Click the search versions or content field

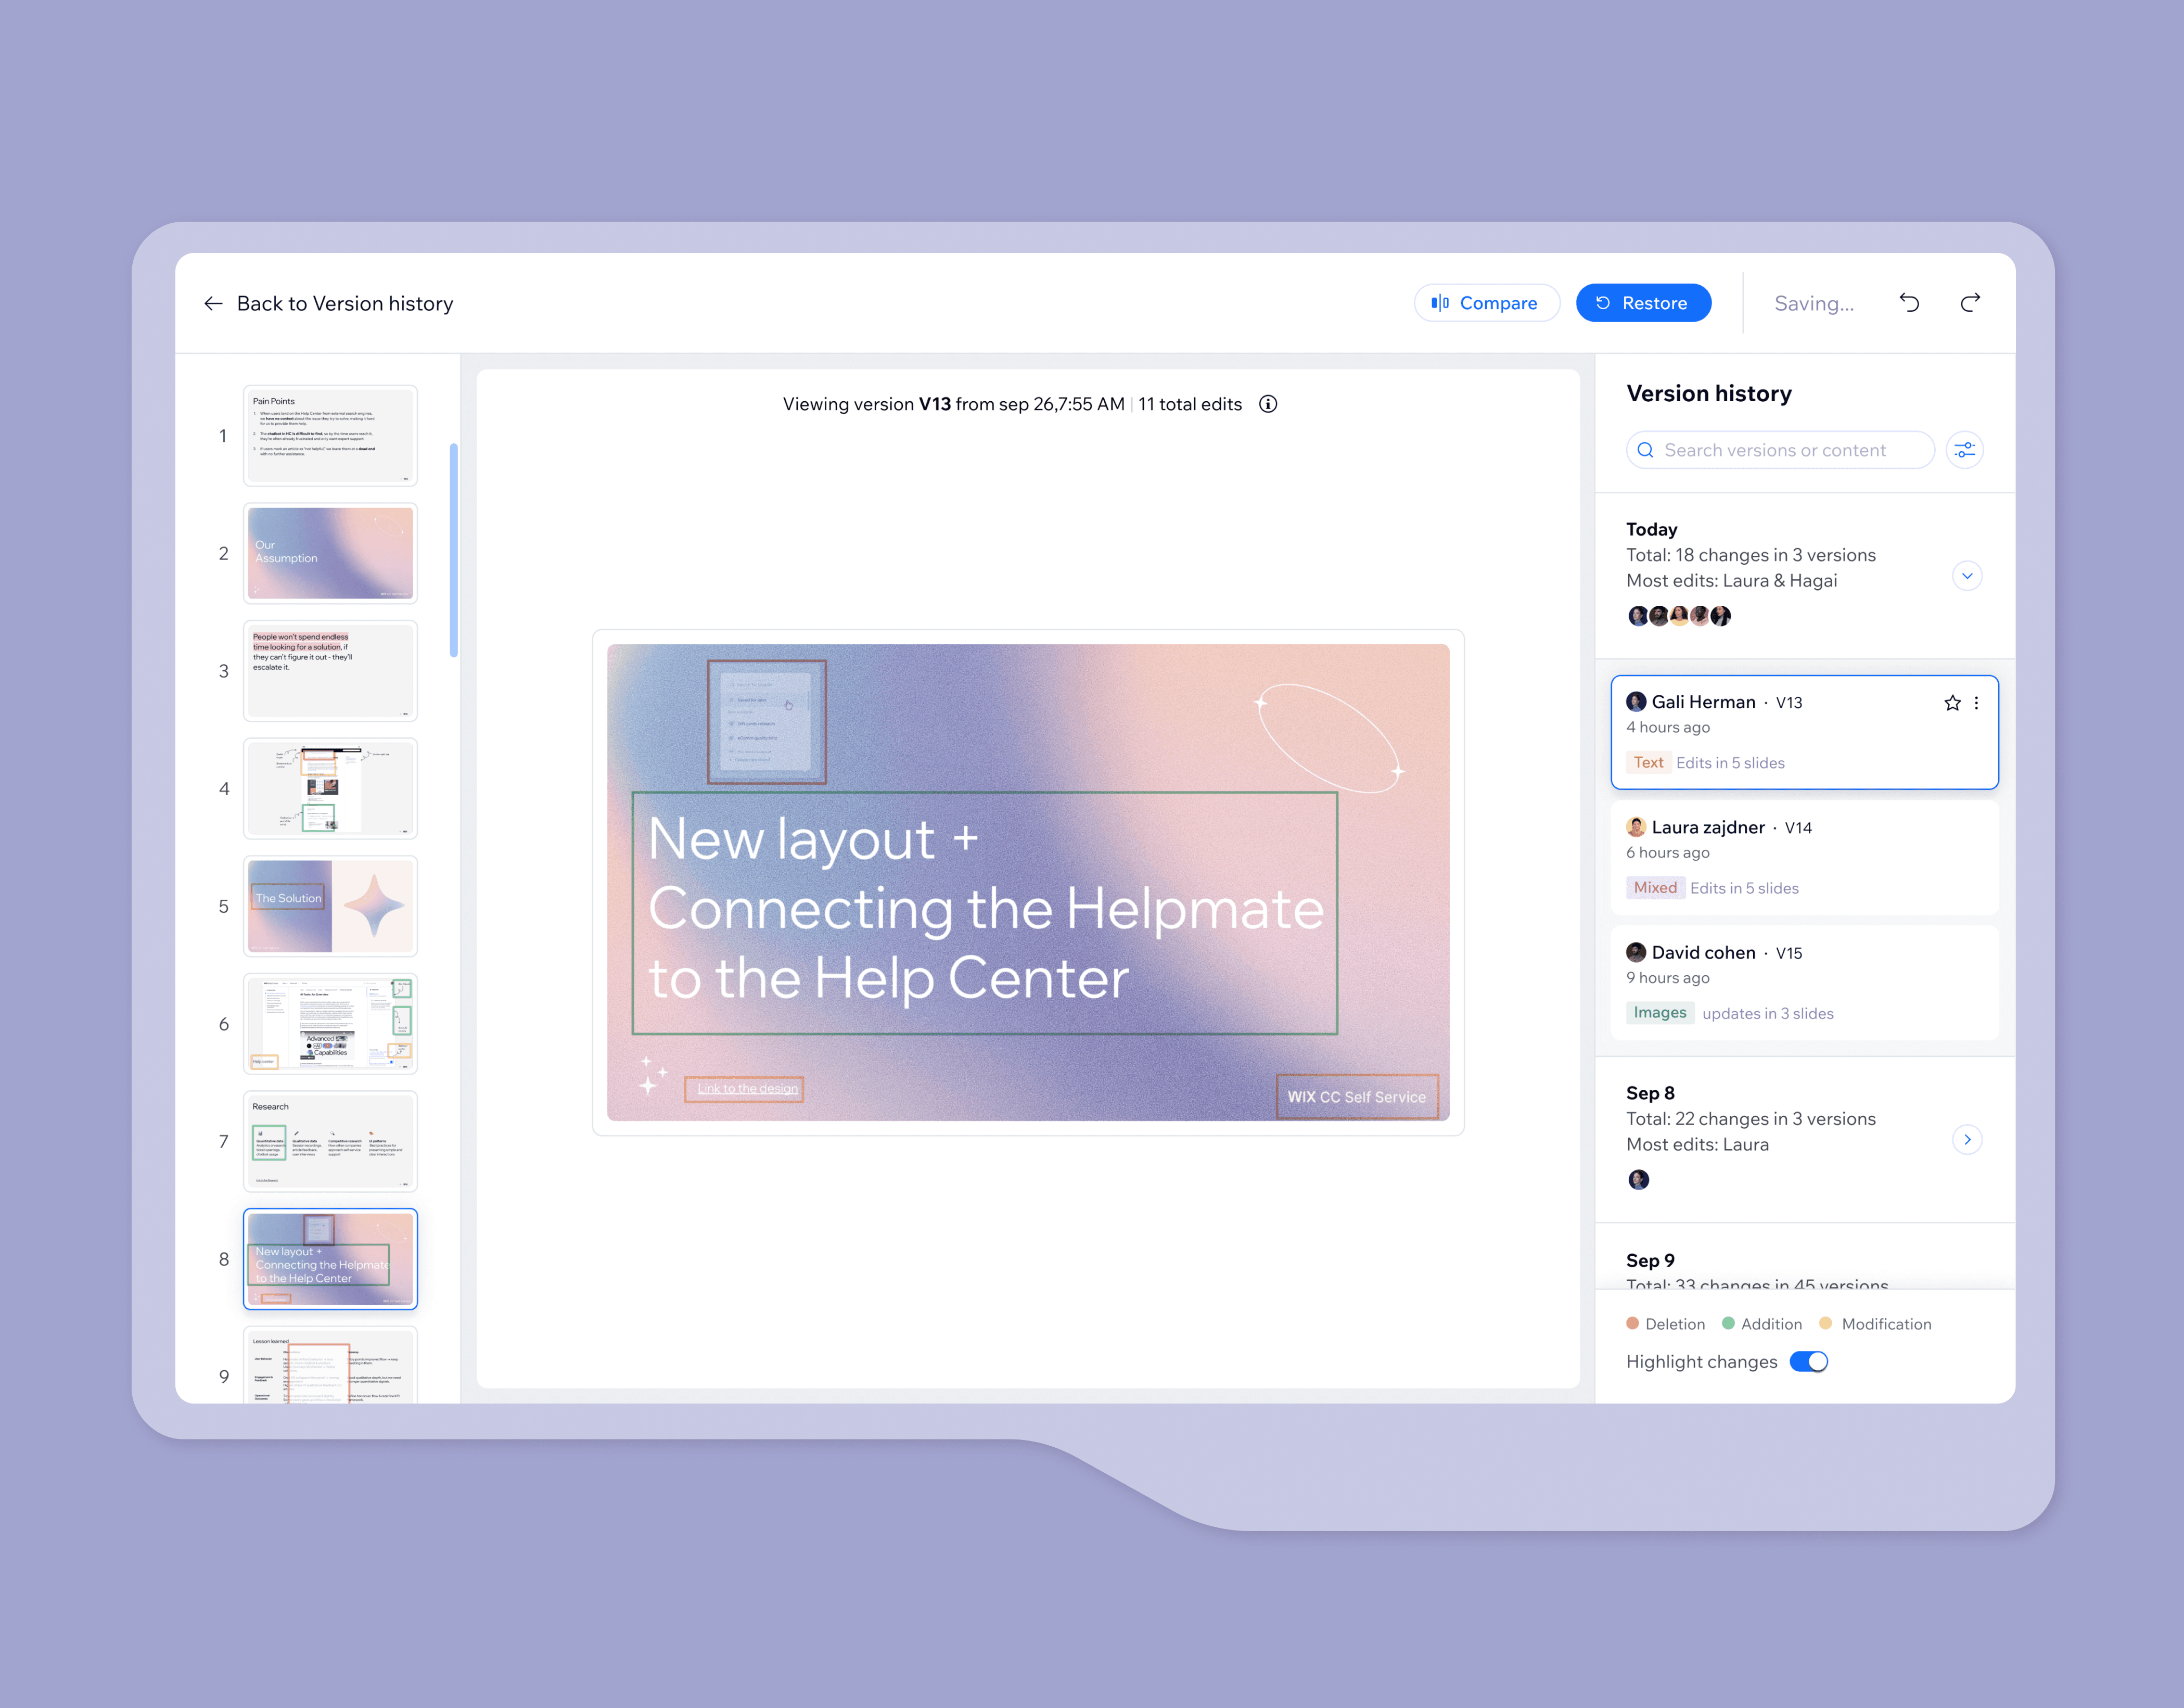[1780, 450]
